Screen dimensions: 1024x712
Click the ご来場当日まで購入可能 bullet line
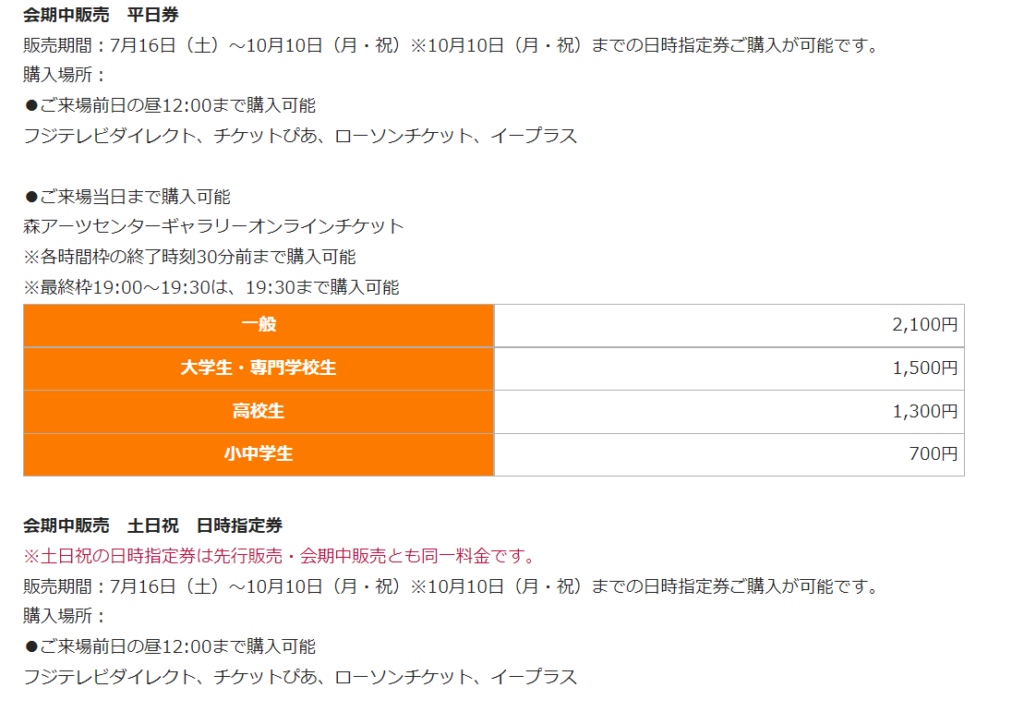[127, 197]
